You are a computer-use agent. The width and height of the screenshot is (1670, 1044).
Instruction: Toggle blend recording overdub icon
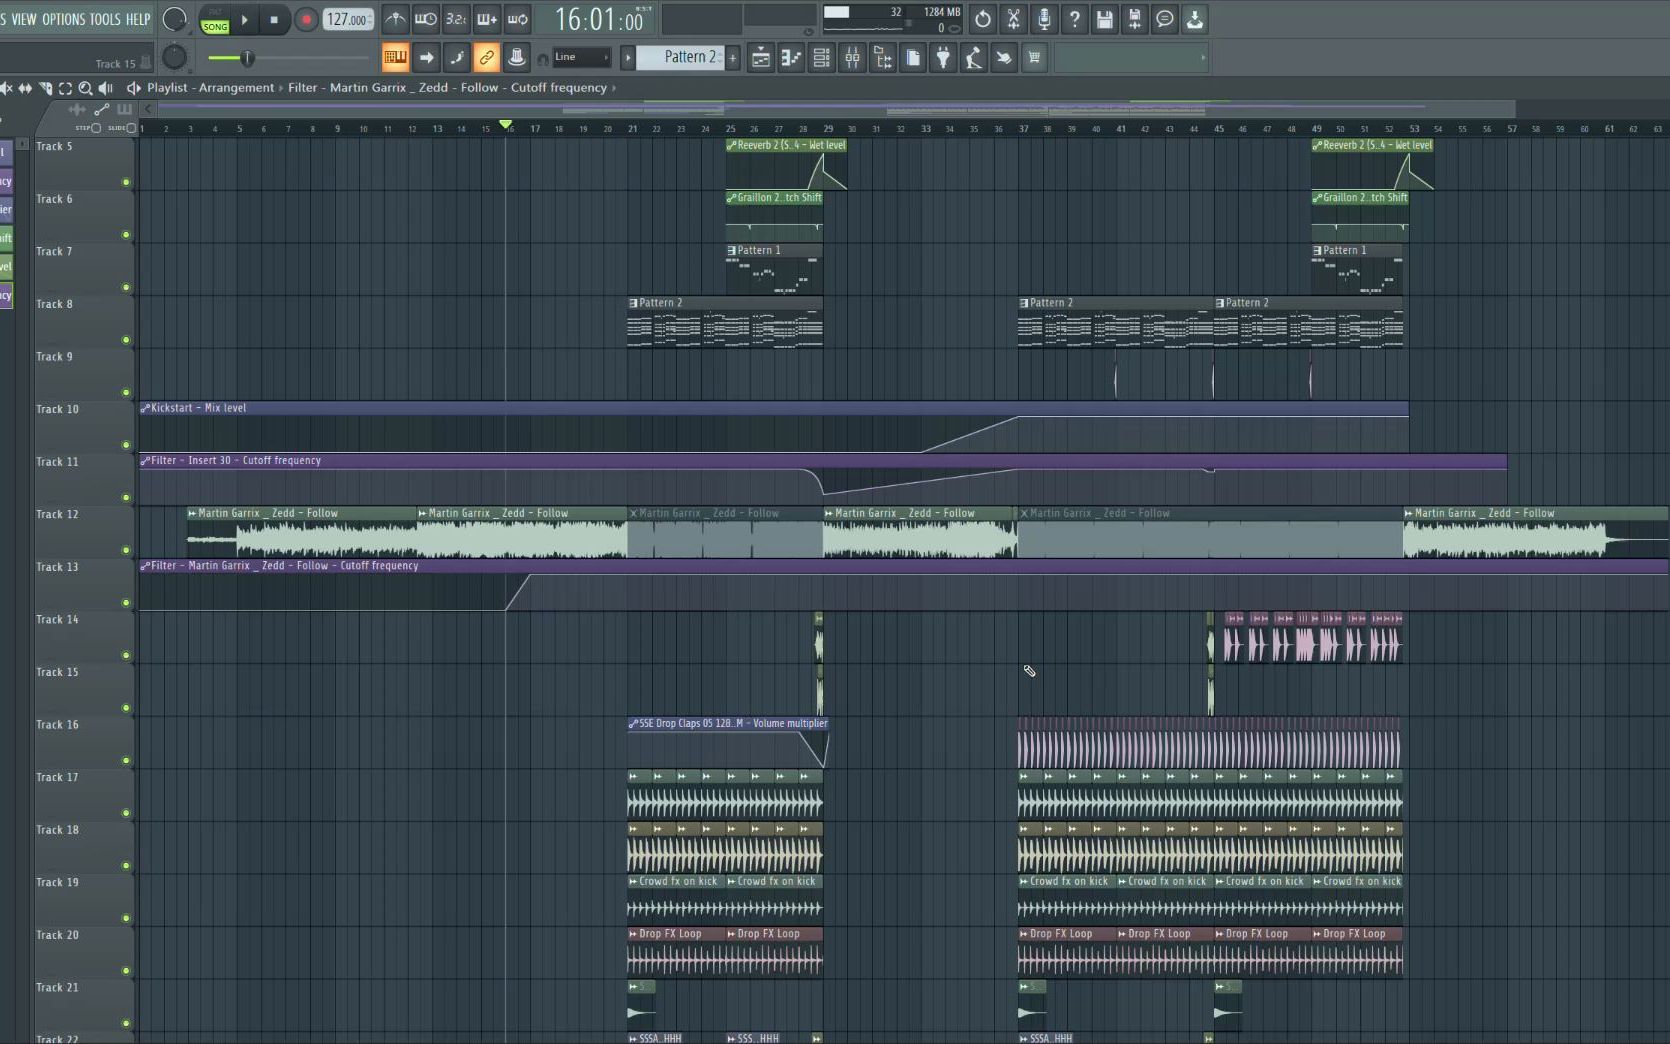(x=487, y=19)
